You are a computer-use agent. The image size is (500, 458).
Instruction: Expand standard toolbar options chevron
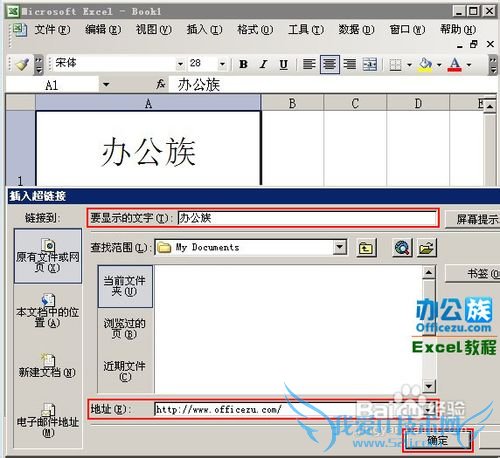pyautogui.click(x=39, y=64)
